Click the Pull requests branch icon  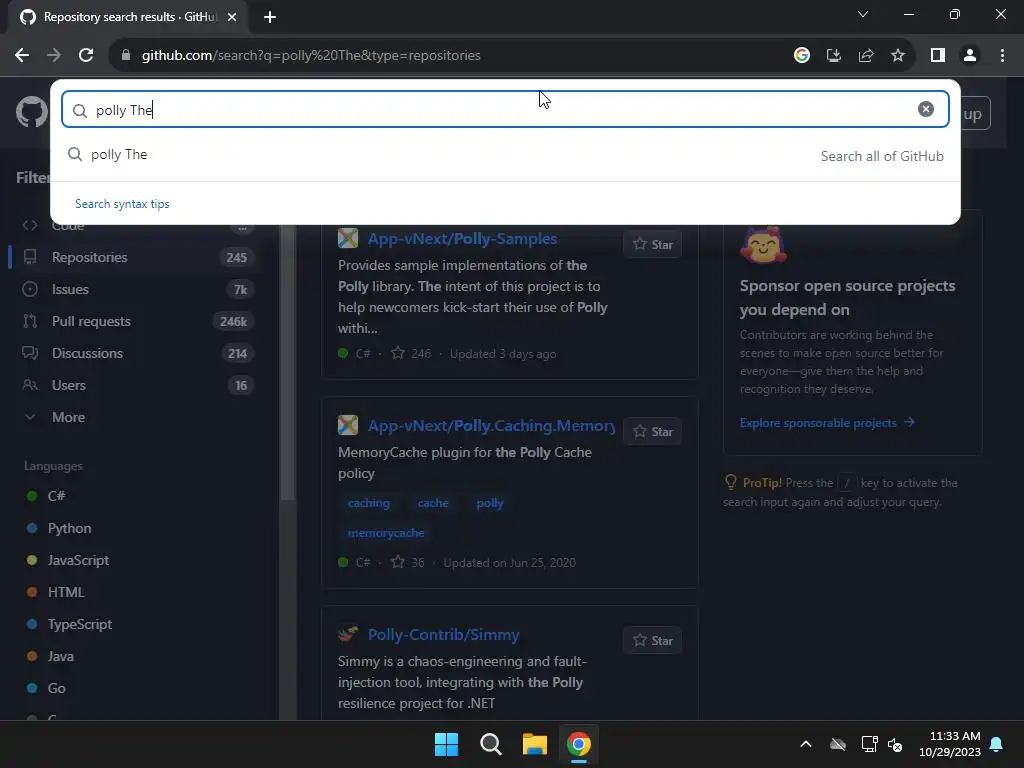click(30, 321)
